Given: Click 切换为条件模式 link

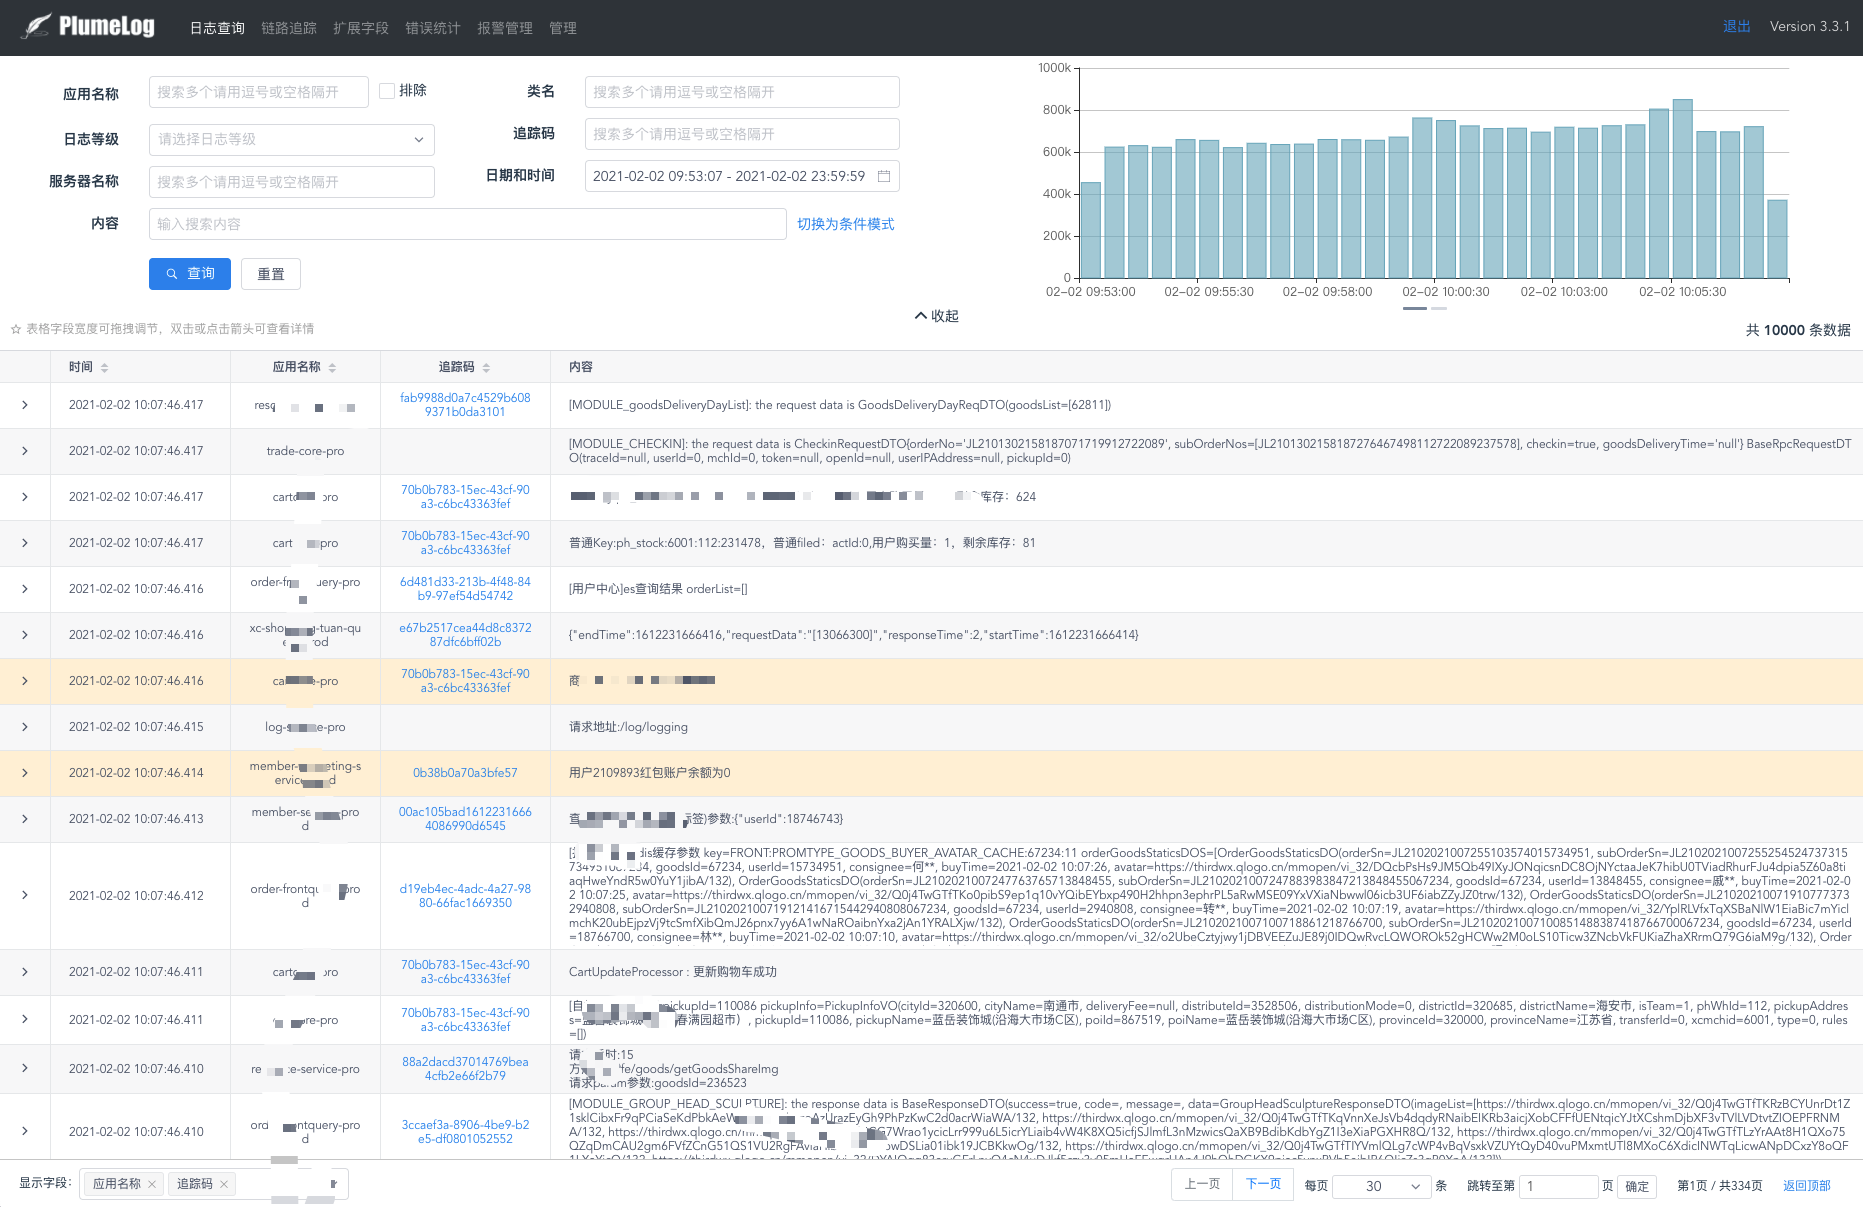Looking at the screenshot, I should 846,224.
